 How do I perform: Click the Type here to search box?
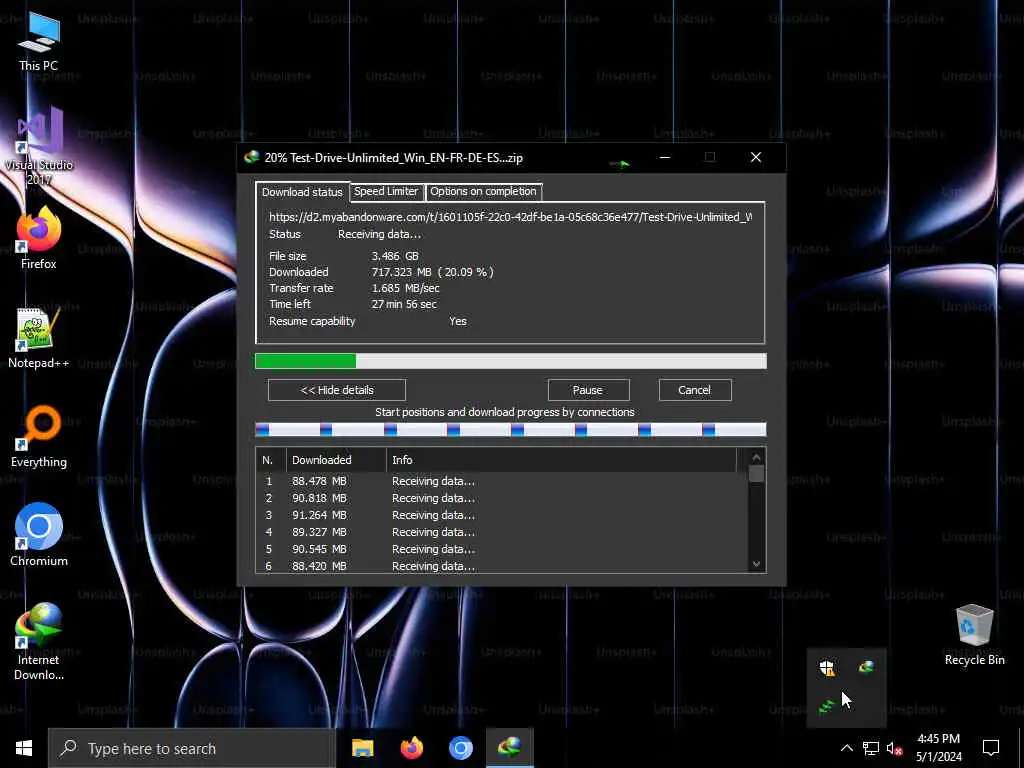tap(191, 748)
